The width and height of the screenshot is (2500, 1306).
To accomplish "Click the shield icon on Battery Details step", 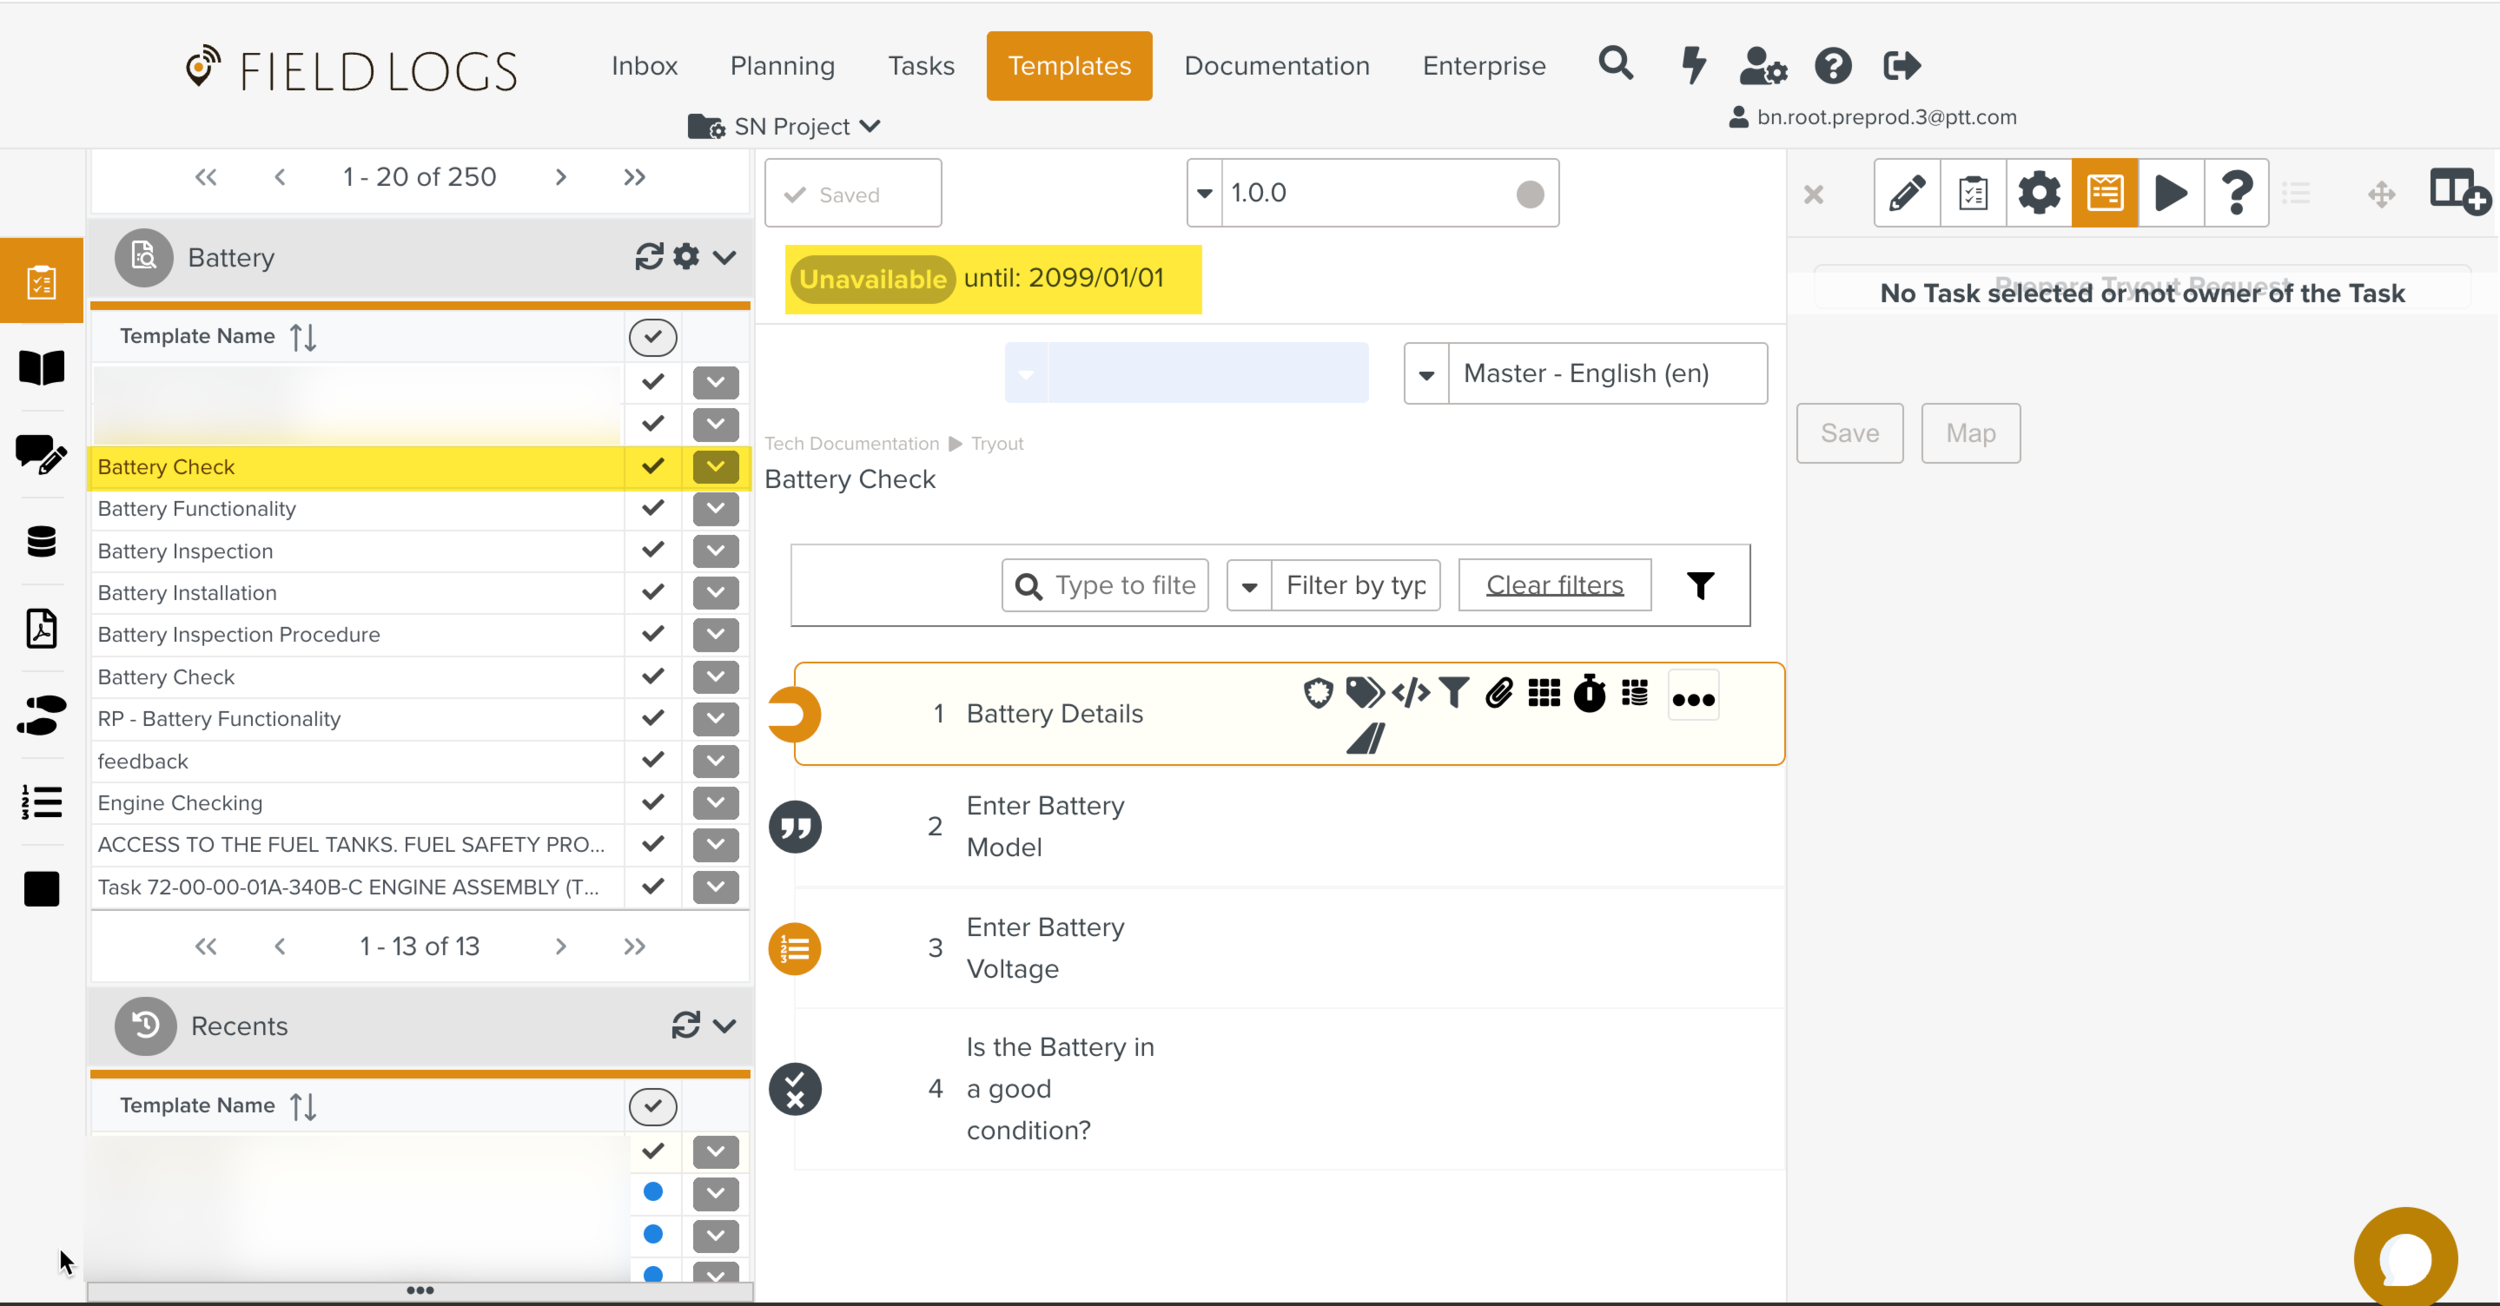I will coord(1318,693).
